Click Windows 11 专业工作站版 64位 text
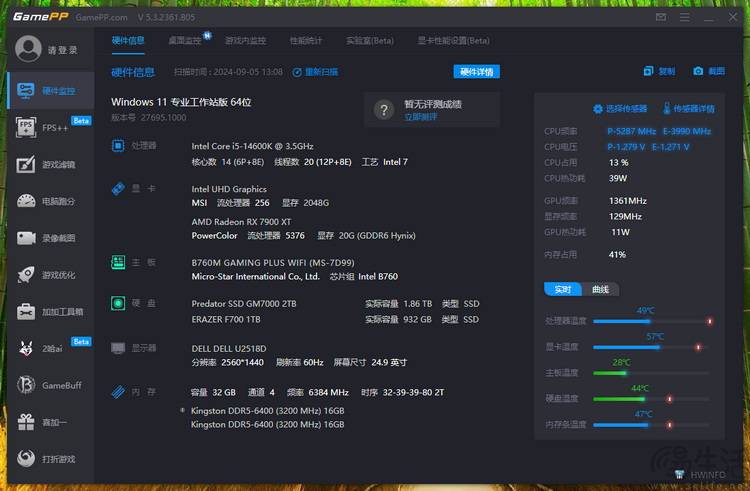 181,102
